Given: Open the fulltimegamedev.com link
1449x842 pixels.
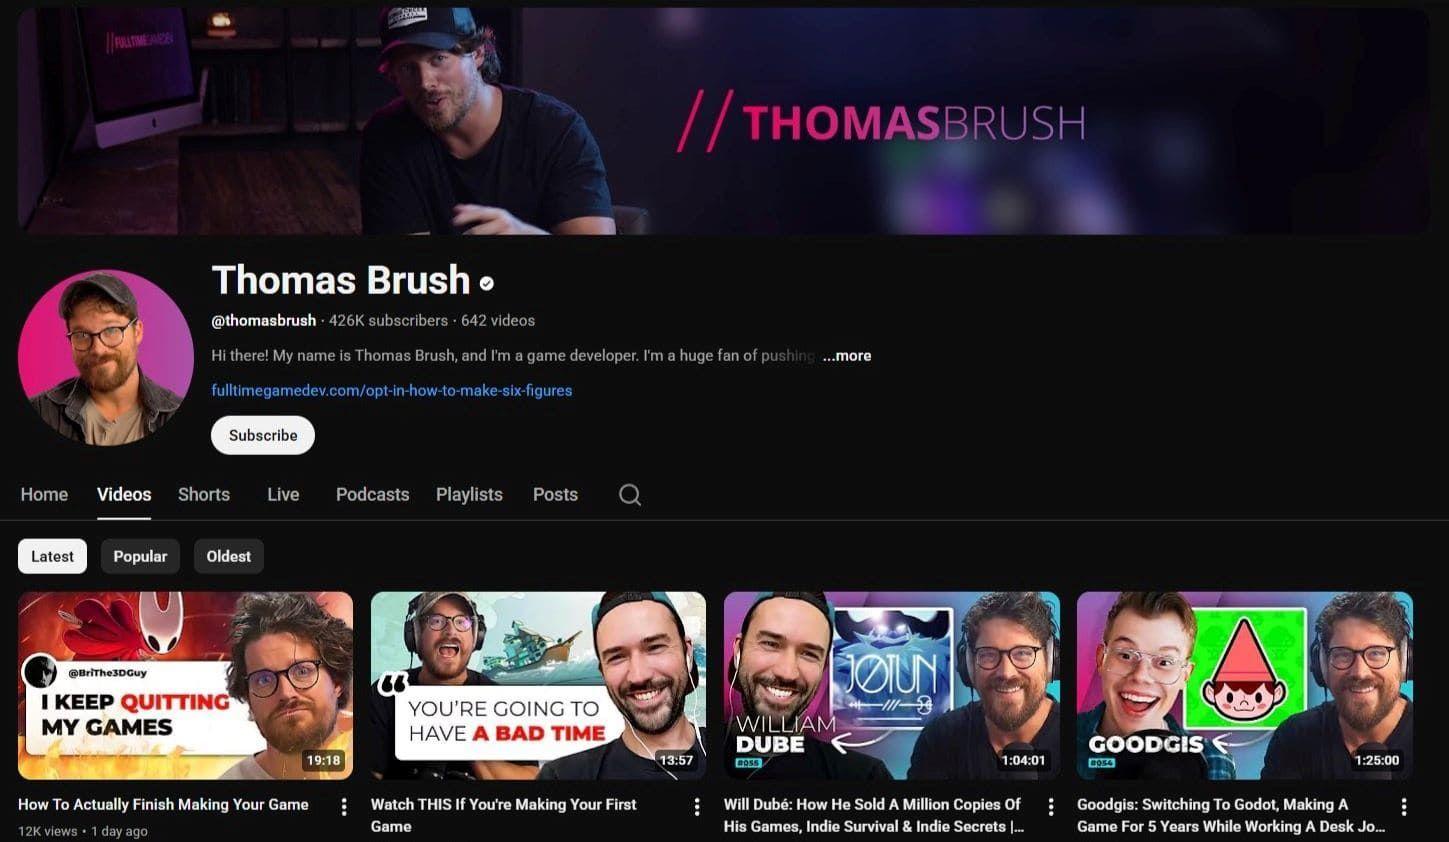Looking at the screenshot, I should click(392, 391).
